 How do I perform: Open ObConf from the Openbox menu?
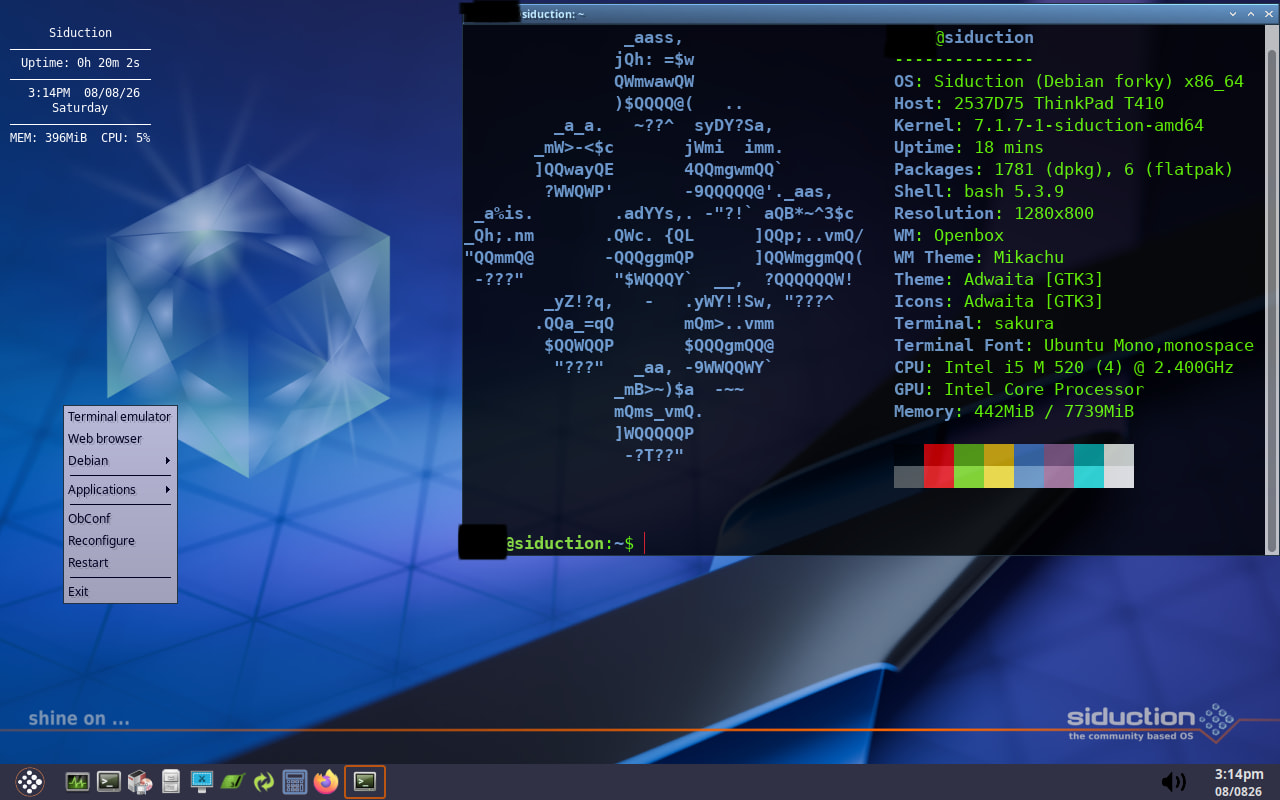(120, 519)
